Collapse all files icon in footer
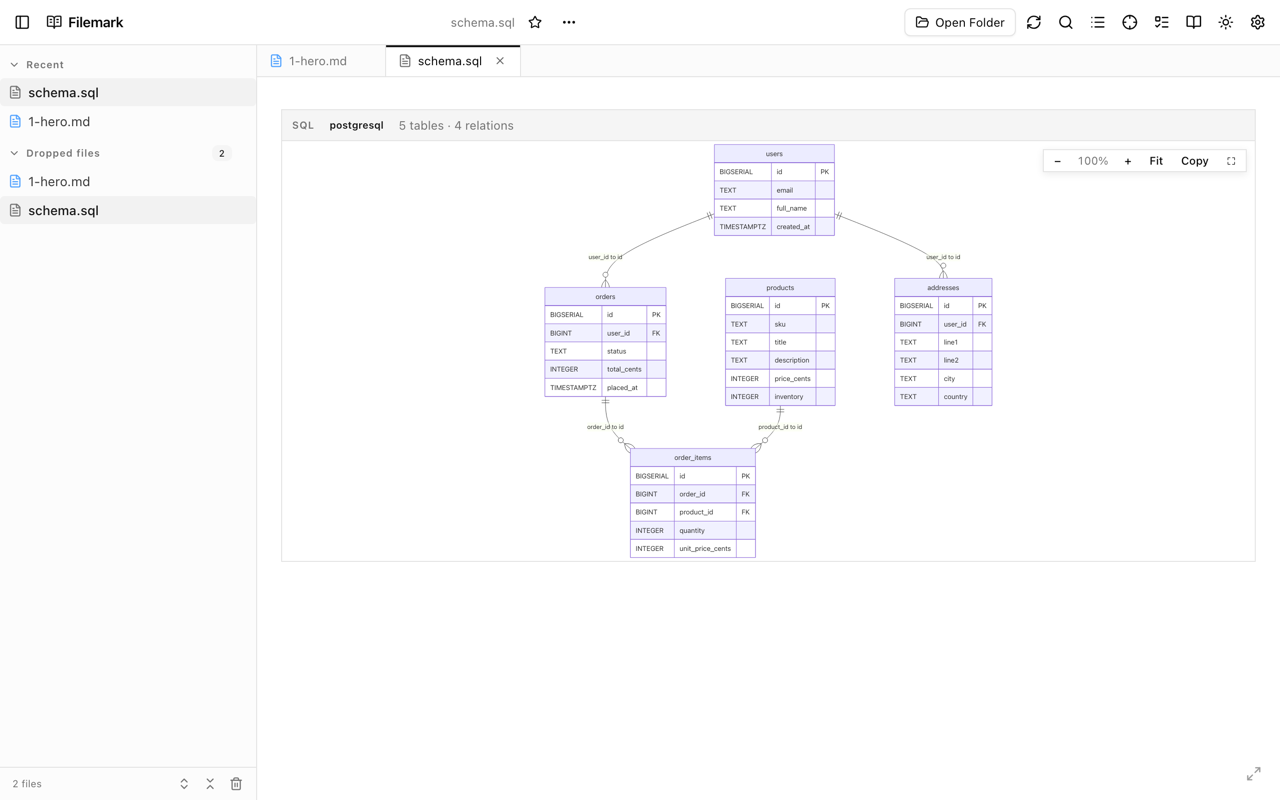This screenshot has width=1280, height=800. coord(210,784)
